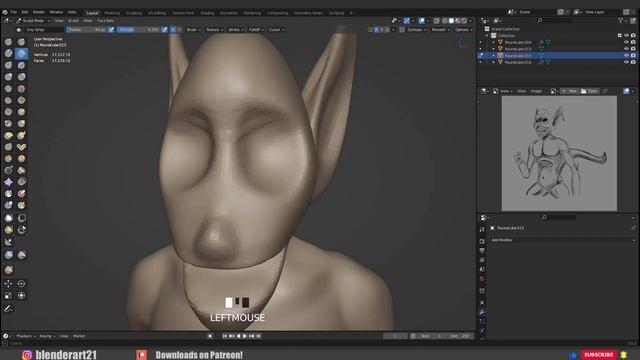
Task: Select the Draw sculpt brush
Action: point(8,42)
